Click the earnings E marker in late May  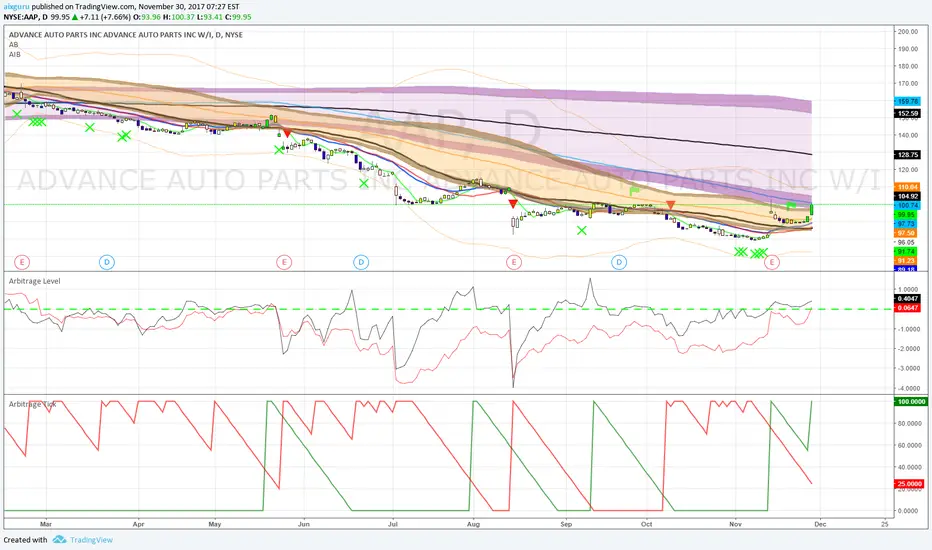pyautogui.click(x=284, y=262)
